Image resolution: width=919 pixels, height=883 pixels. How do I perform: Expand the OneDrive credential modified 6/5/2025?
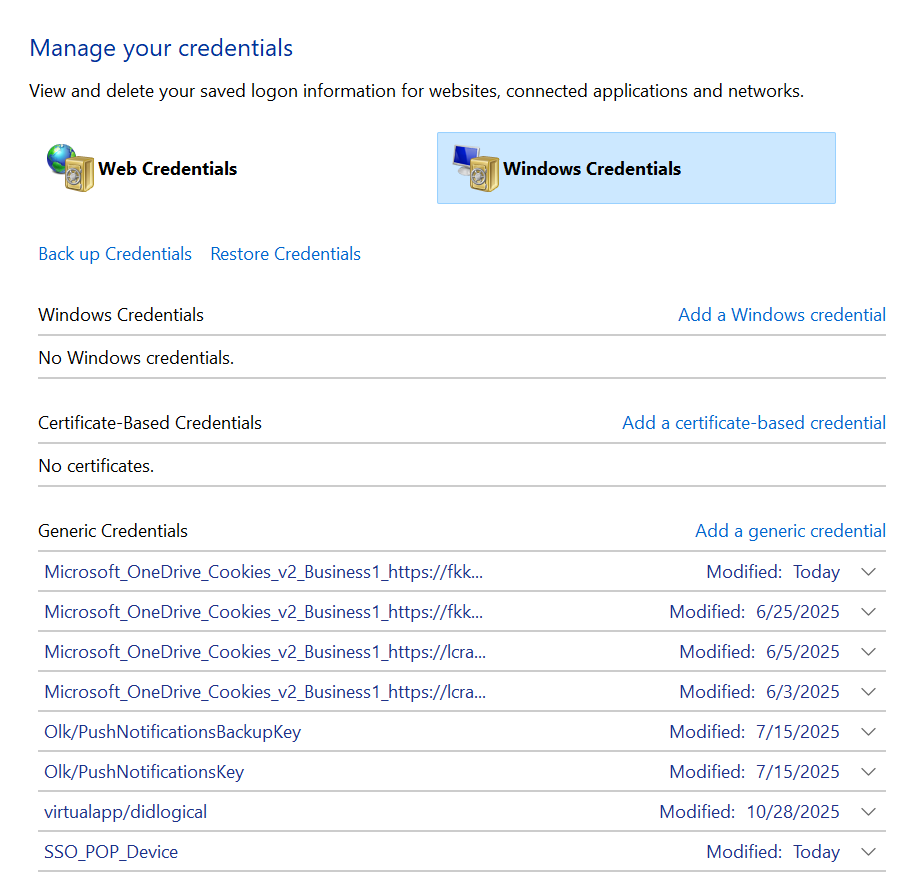click(869, 652)
